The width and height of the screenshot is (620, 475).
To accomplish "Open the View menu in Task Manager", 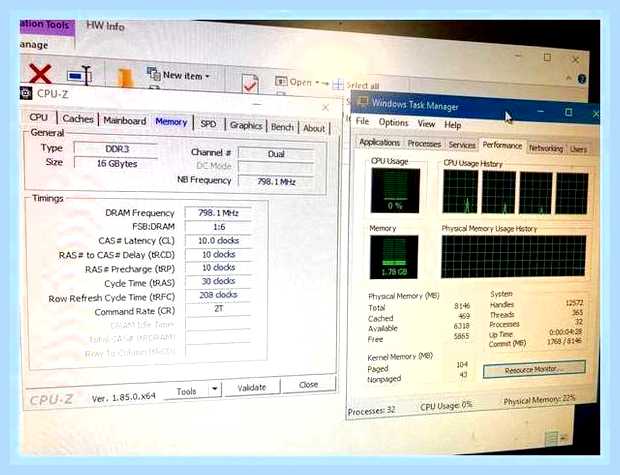I will [x=426, y=124].
